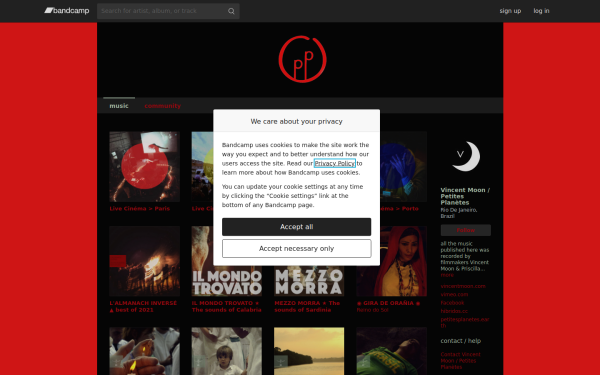This screenshot has height=375, width=600.
Task: Open the sign up link
Action: point(510,11)
